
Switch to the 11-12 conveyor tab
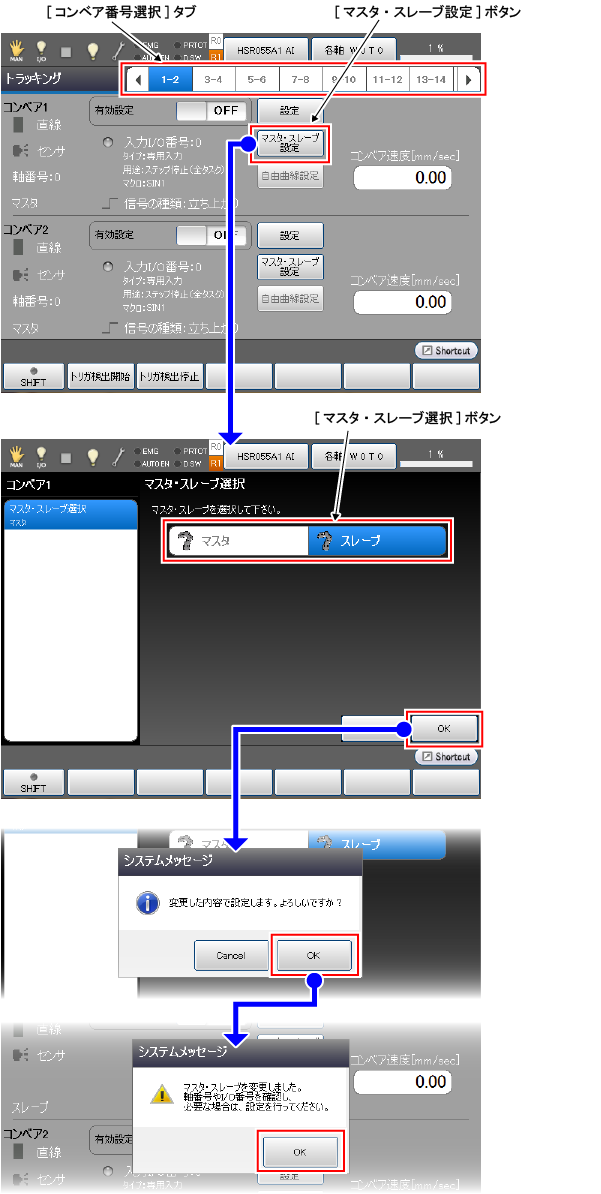click(387, 79)
